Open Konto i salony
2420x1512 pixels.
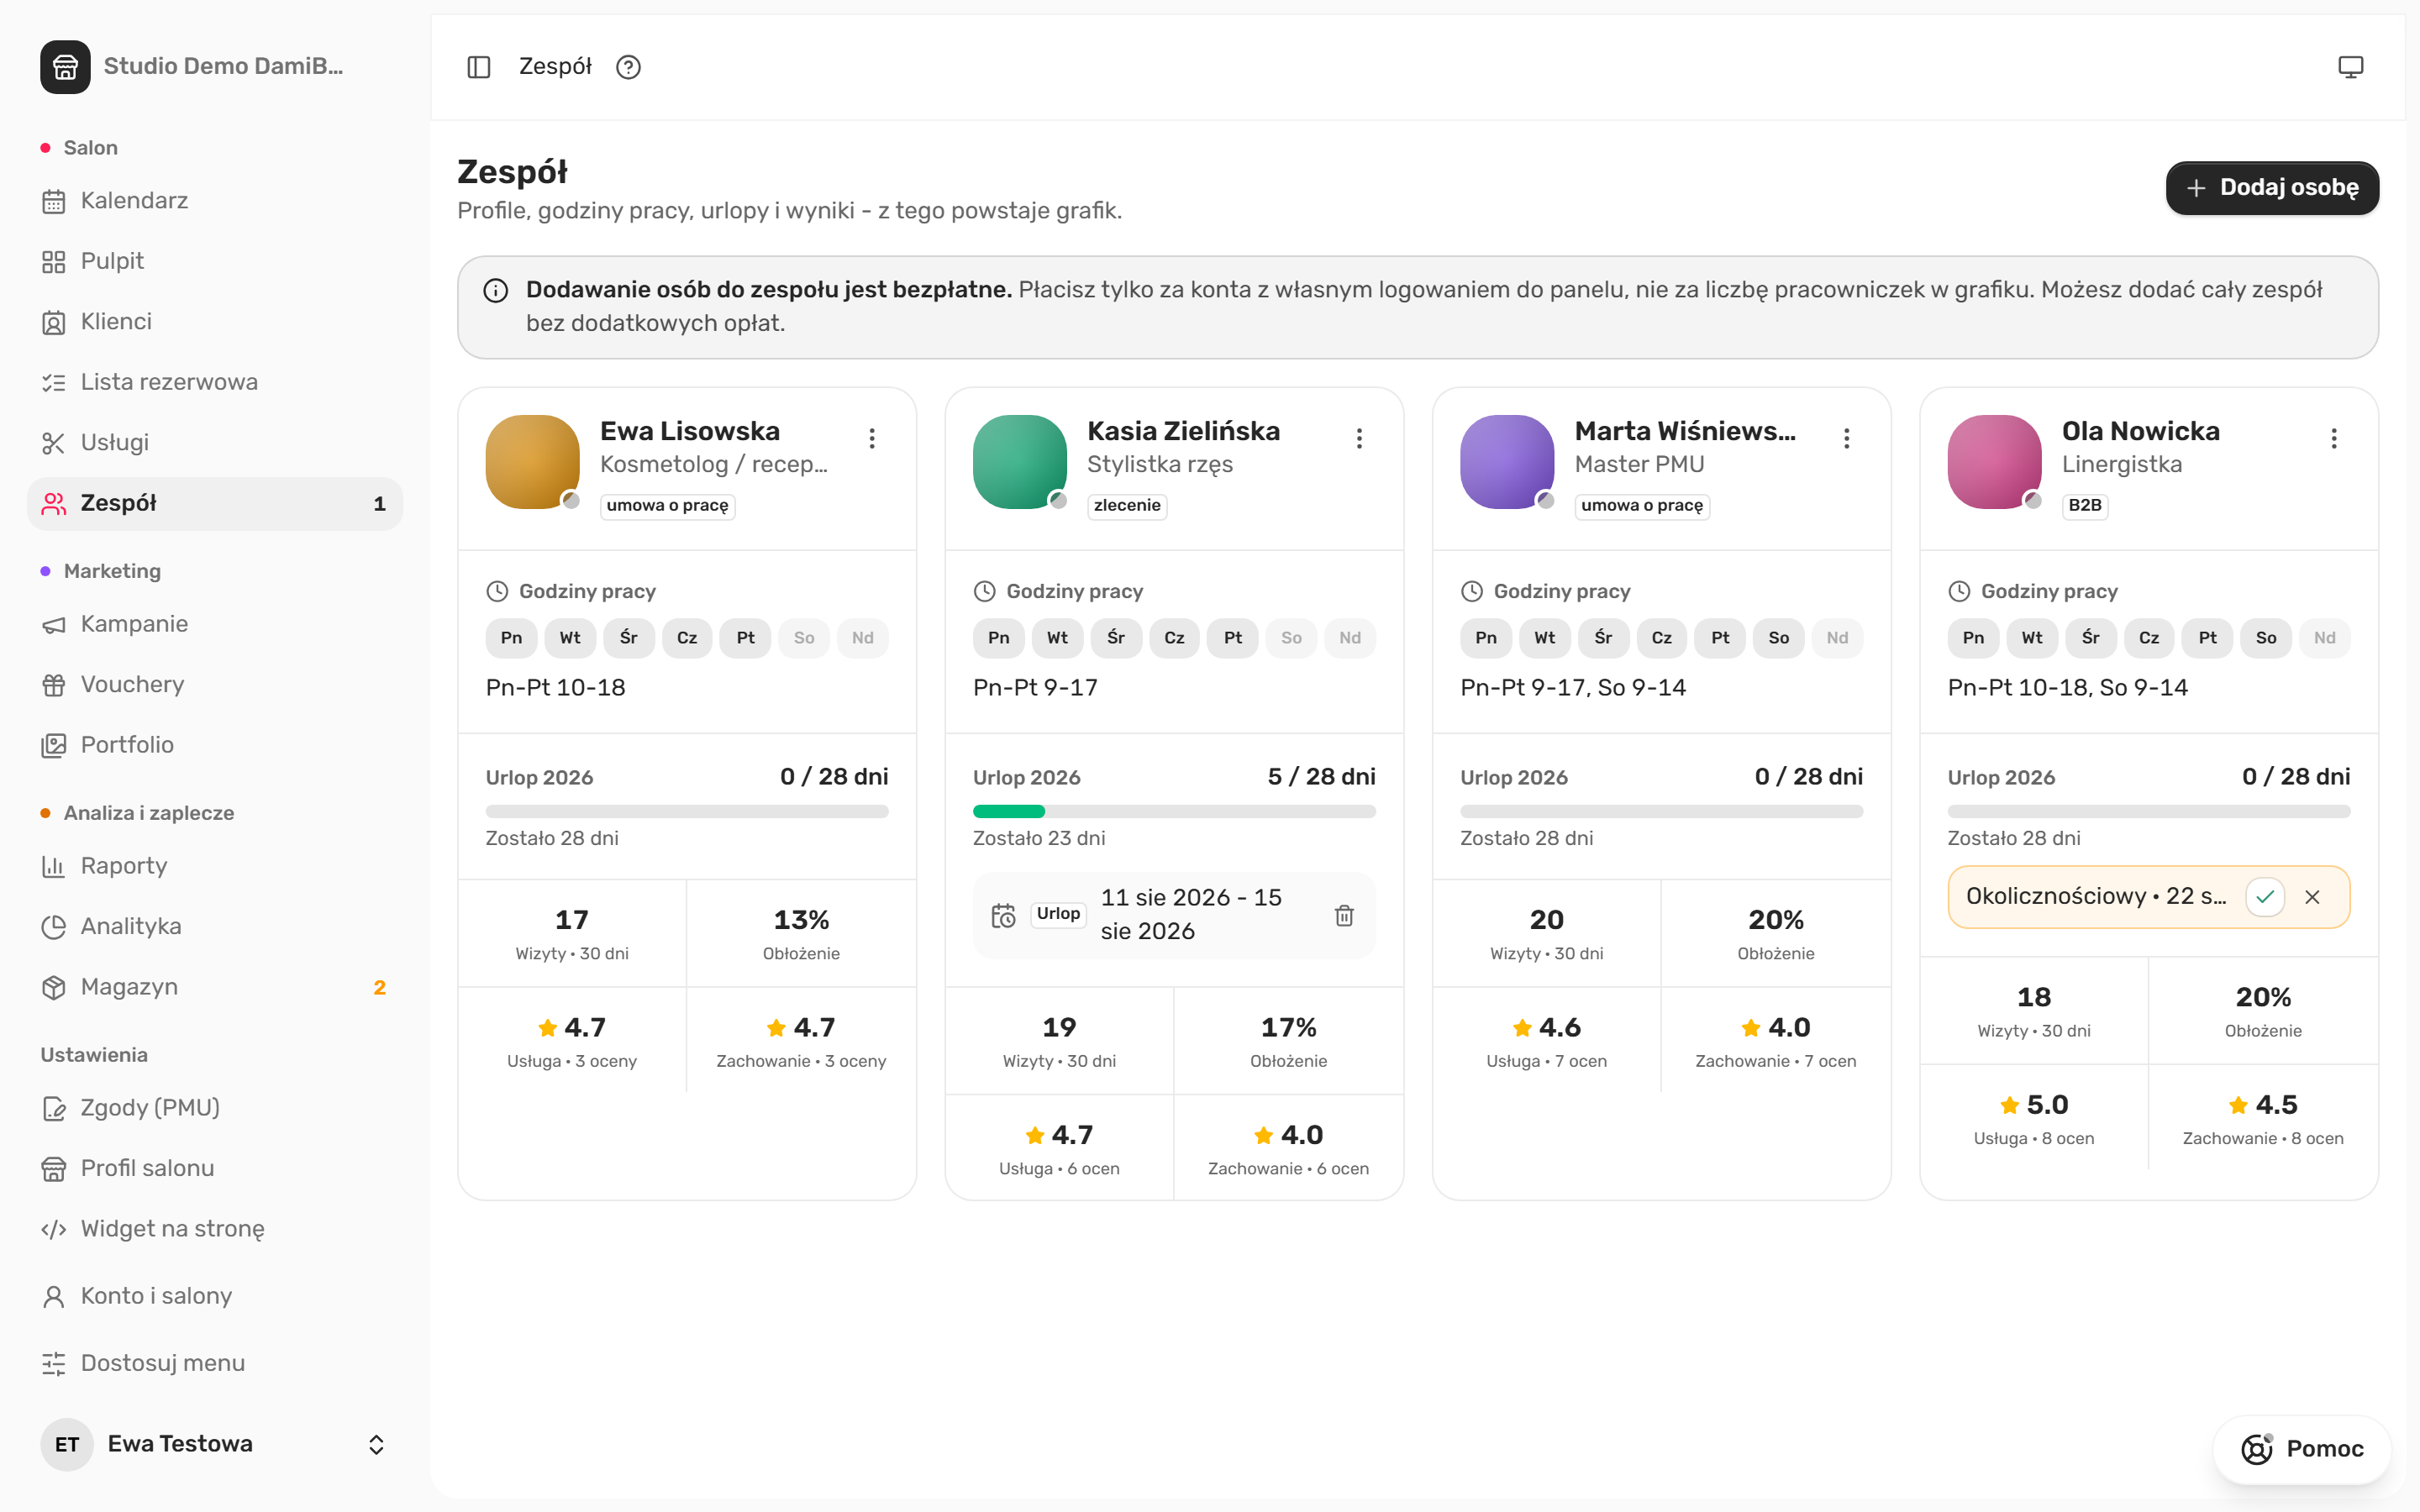point(215,1296)
